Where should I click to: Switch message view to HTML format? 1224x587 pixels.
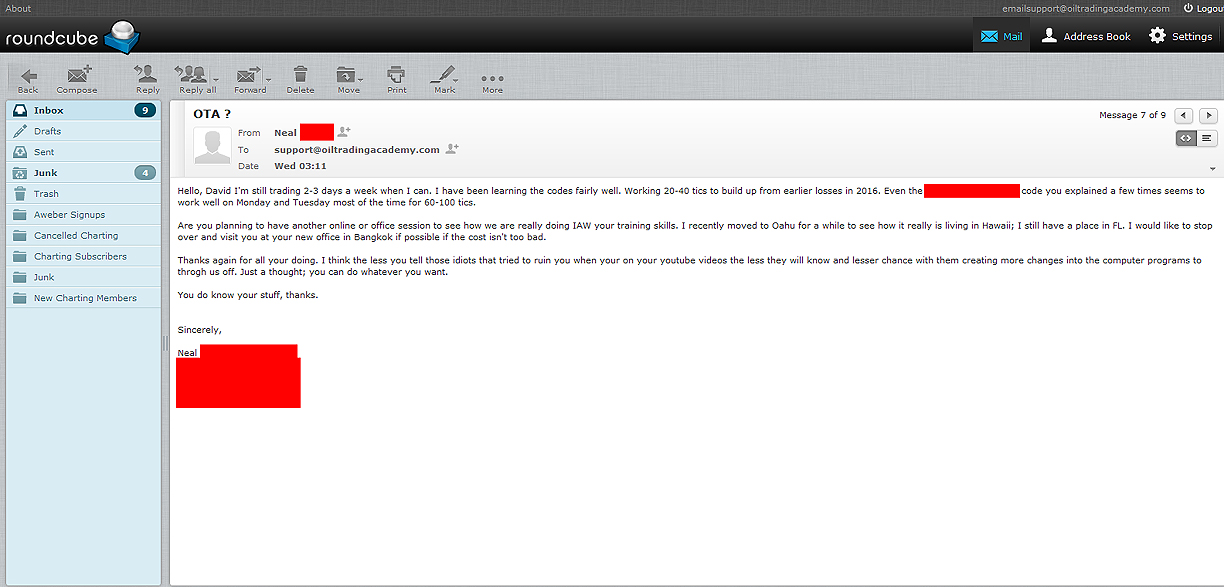1186,138
